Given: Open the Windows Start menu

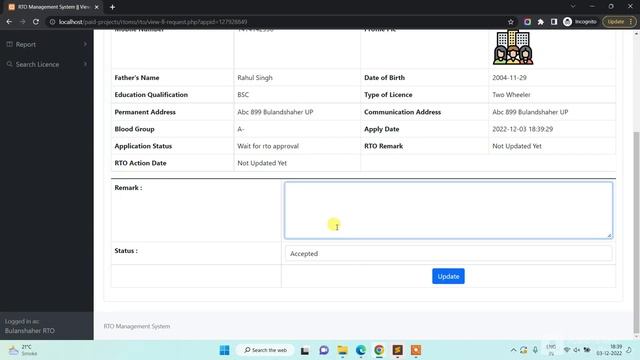Looking at the screenshot, I should (x=224, y=350).
